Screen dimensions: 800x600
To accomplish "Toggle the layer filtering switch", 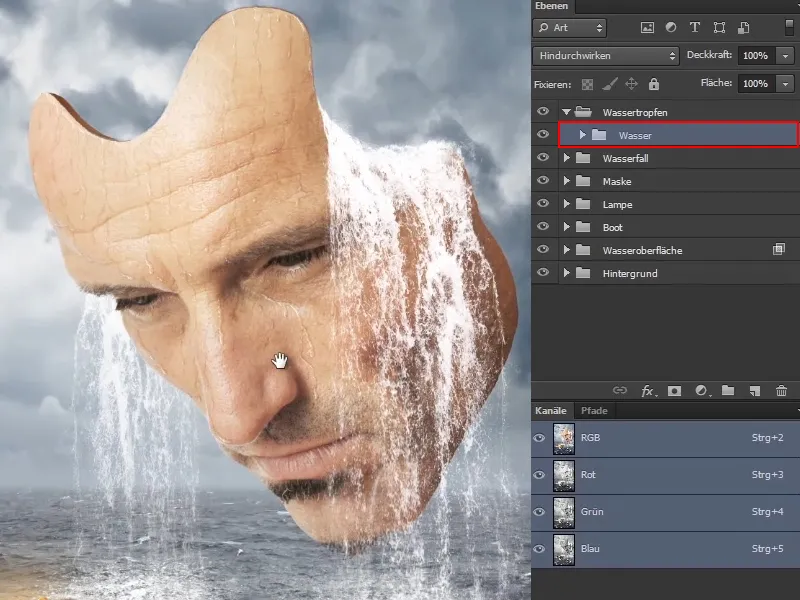I will coord(789,27).
